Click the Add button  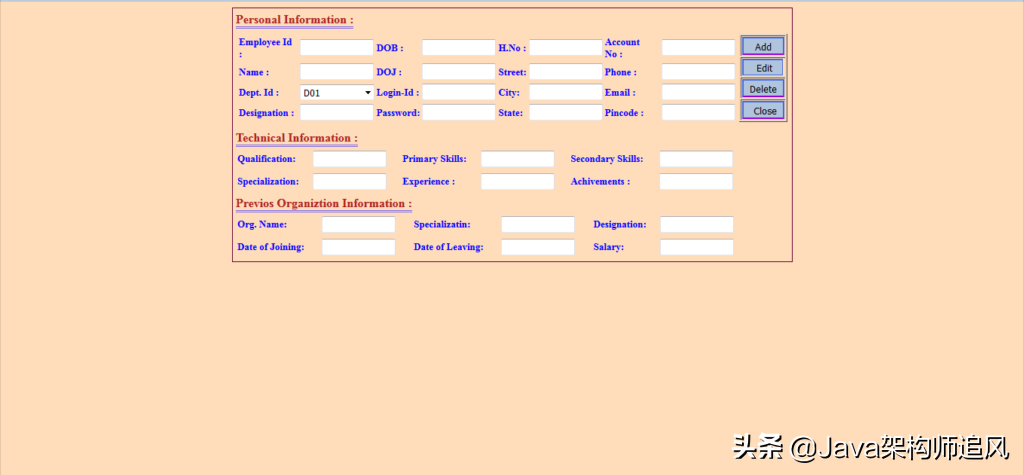763,46
